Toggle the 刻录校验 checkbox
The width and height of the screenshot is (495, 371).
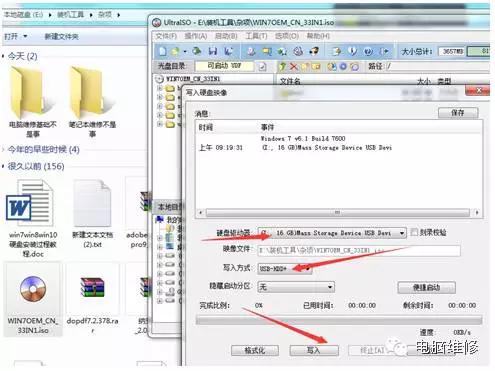414,232
